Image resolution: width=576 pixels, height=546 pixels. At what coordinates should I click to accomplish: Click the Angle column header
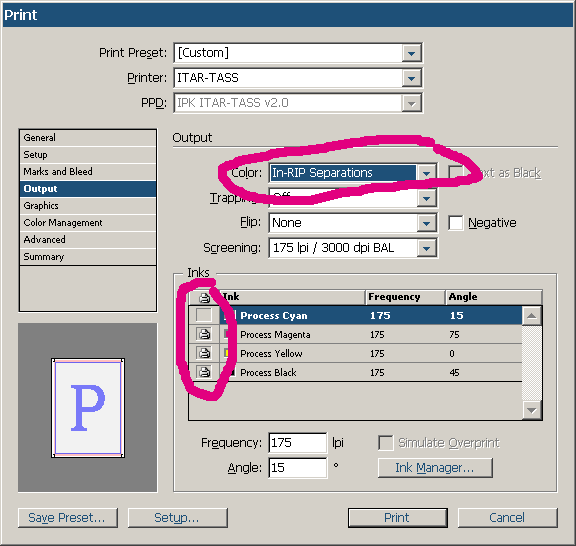pos(494,297)
